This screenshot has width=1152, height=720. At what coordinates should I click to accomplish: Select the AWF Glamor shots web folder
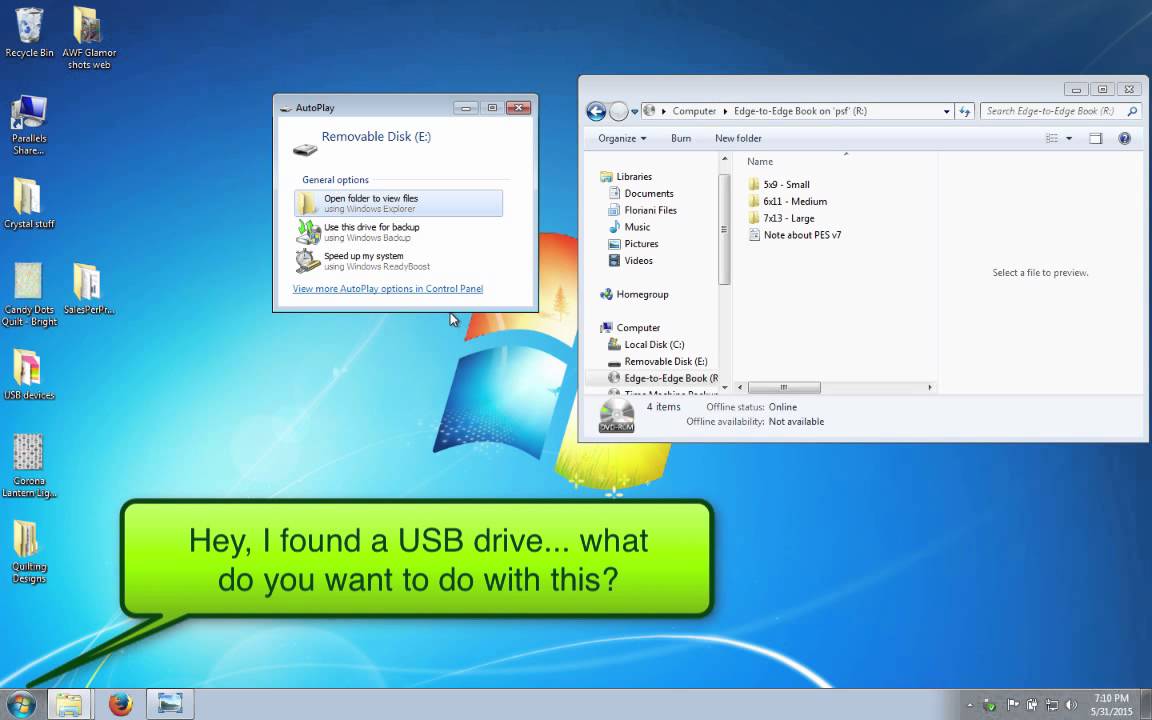pos(89,38)
